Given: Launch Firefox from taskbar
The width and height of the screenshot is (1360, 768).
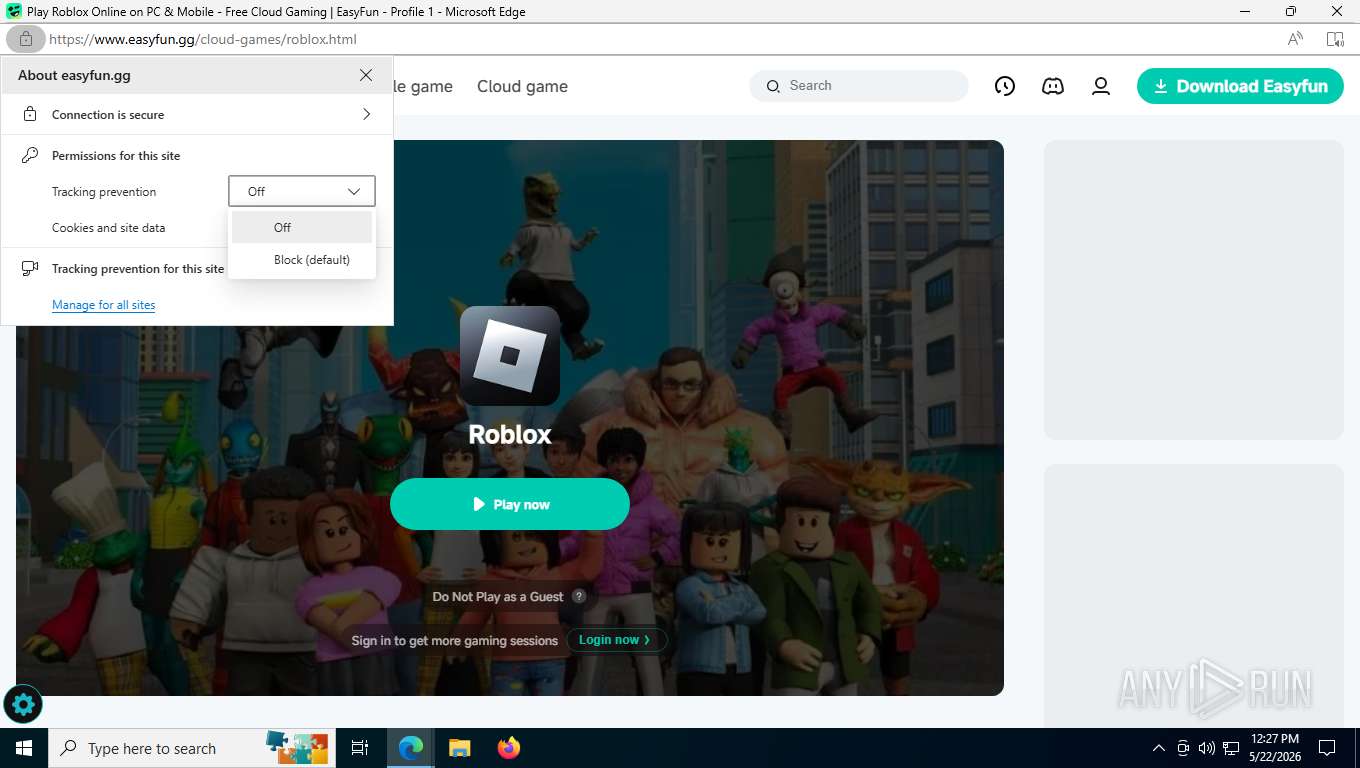Looking at the screenshot, I should coord(509,748).
